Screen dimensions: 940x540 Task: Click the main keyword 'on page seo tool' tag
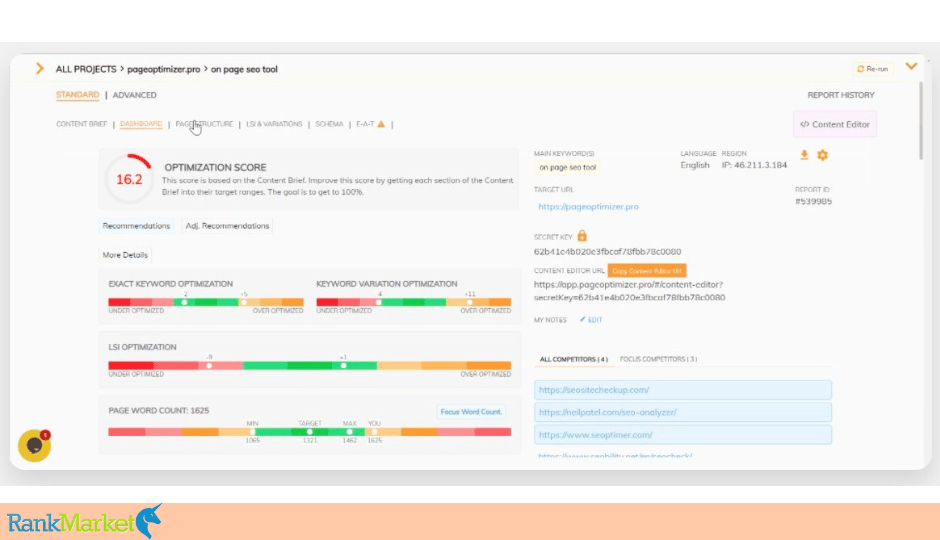coord(567,167)
